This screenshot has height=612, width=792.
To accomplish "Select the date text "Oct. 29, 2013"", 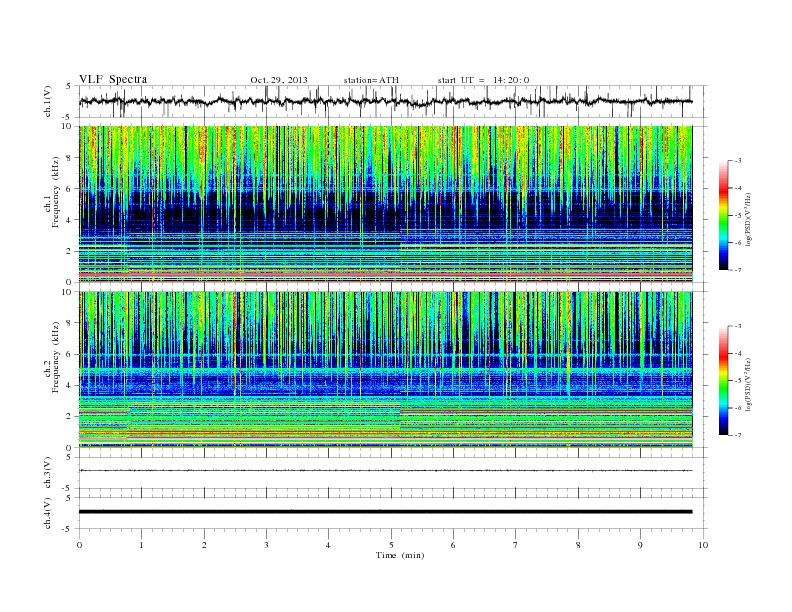I will point(279,80).
